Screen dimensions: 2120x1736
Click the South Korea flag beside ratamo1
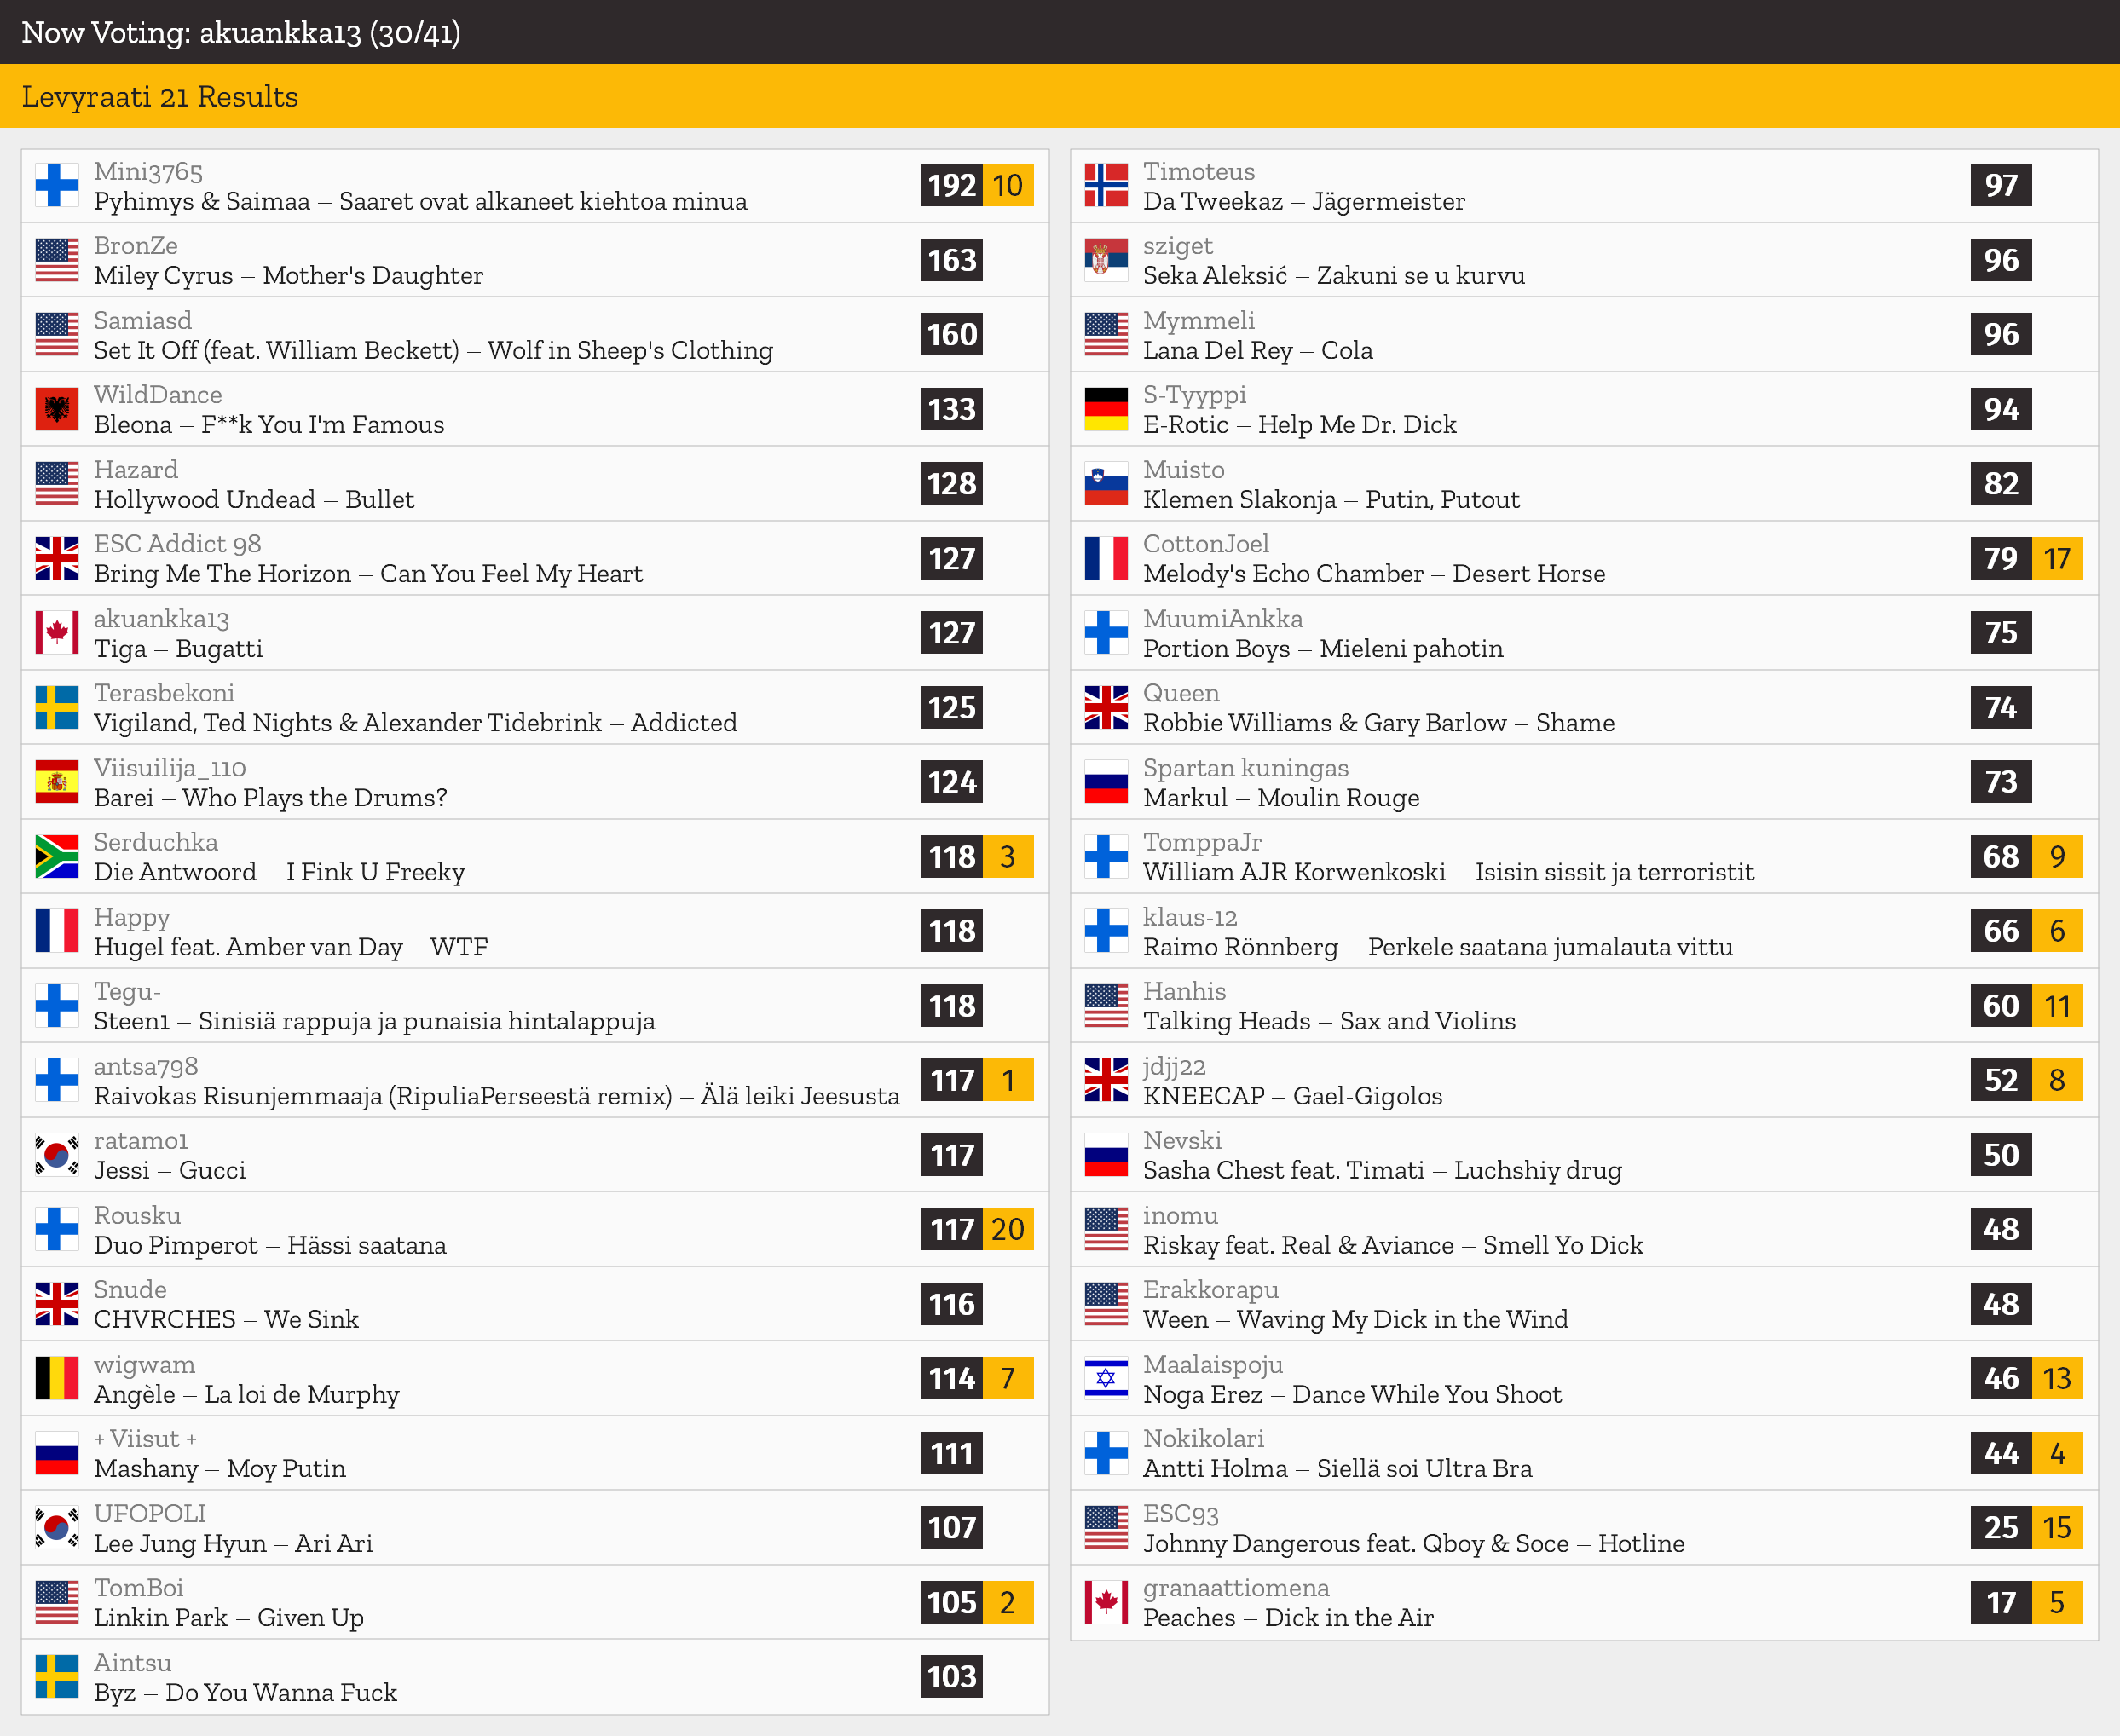[57, 1155]
